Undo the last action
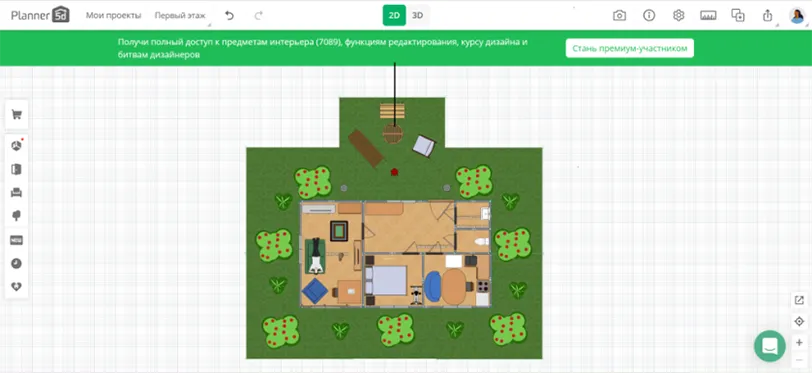Image resolution: width=812 pixels, height=373 pixels. point(229,16)
